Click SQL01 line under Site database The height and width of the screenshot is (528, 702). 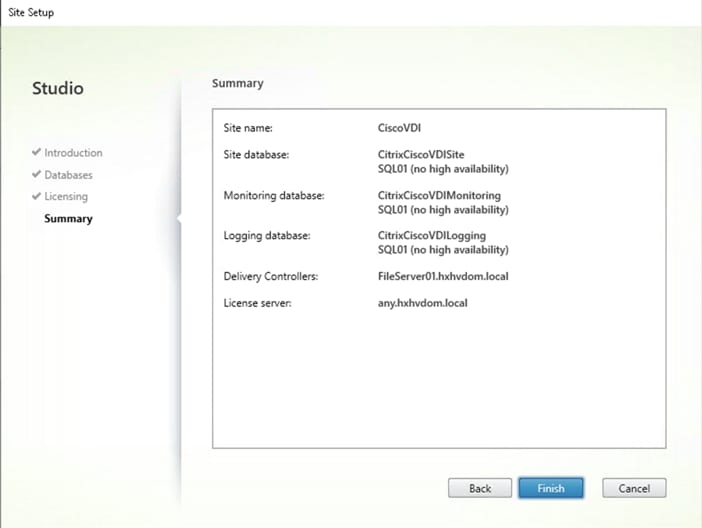tap(443, 169)
